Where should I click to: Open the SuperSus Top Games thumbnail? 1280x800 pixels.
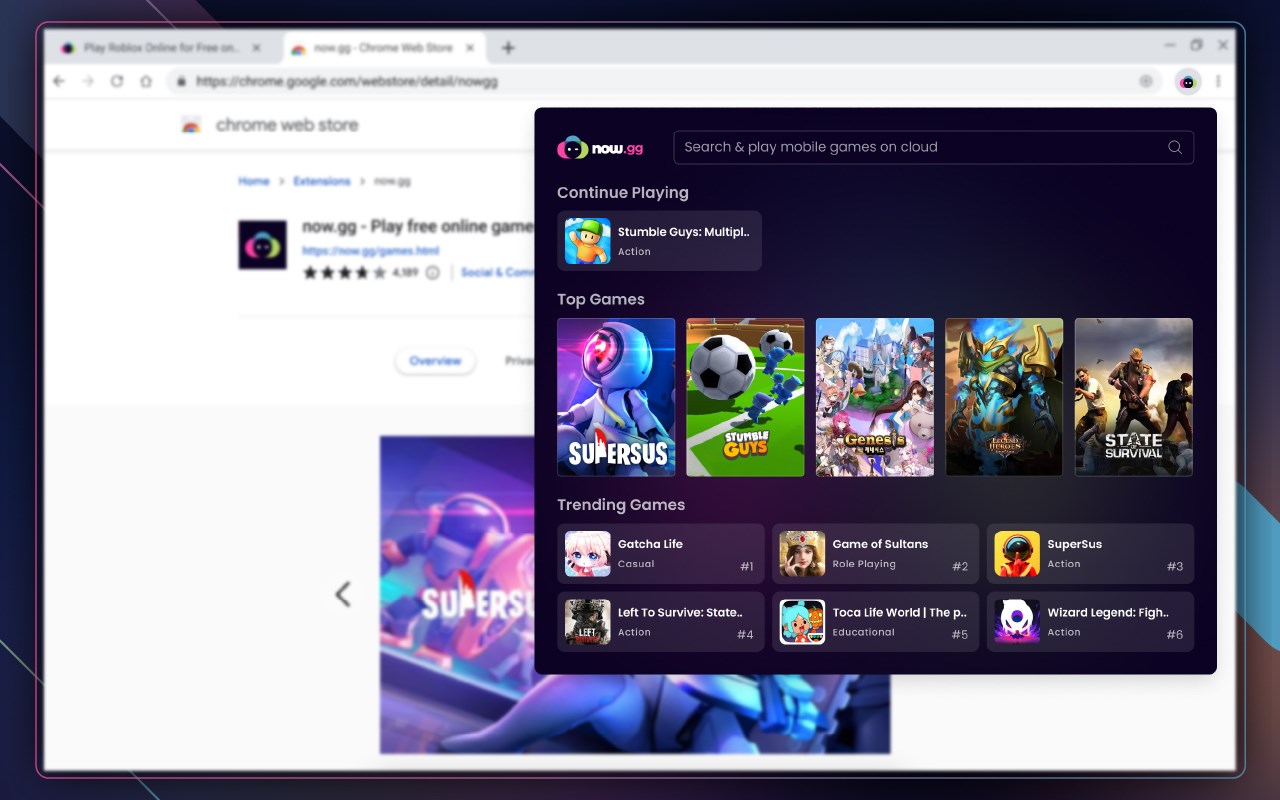[x=616, y=397]
